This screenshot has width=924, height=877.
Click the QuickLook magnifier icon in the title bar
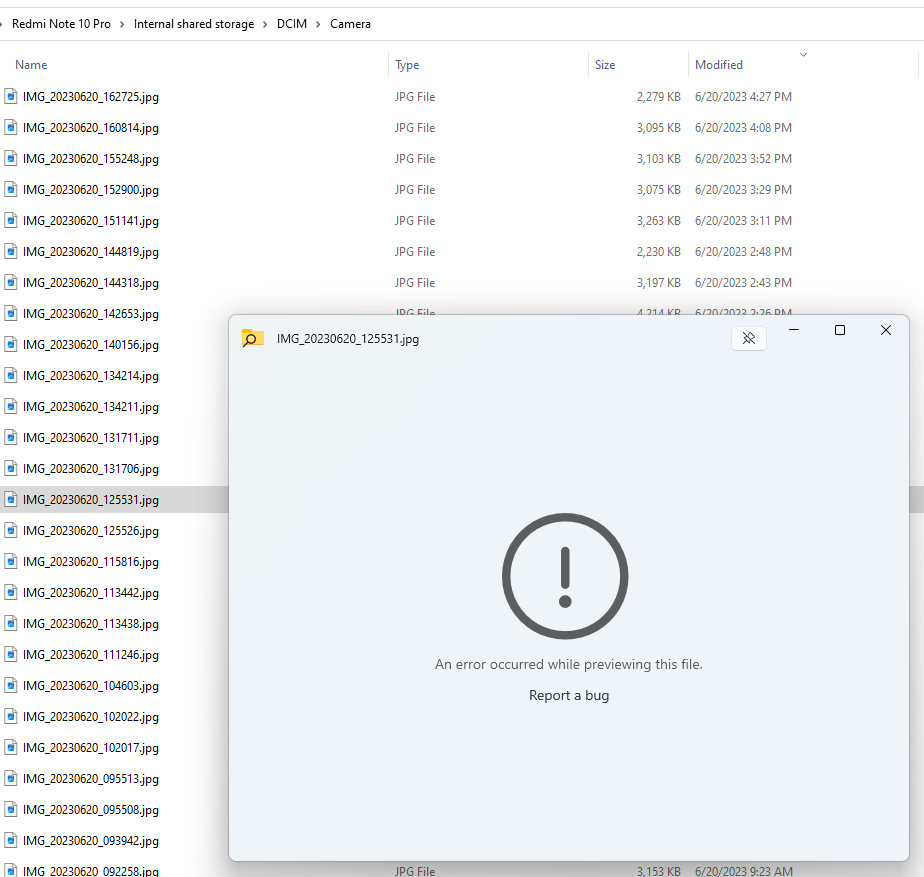pos(252,339)
